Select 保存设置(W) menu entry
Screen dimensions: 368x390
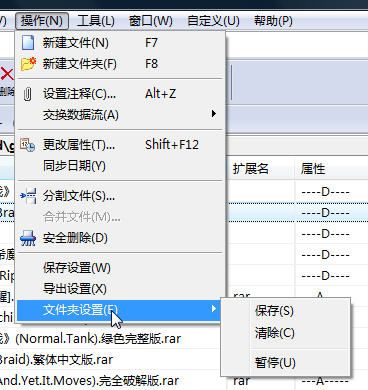click(120, 268)
